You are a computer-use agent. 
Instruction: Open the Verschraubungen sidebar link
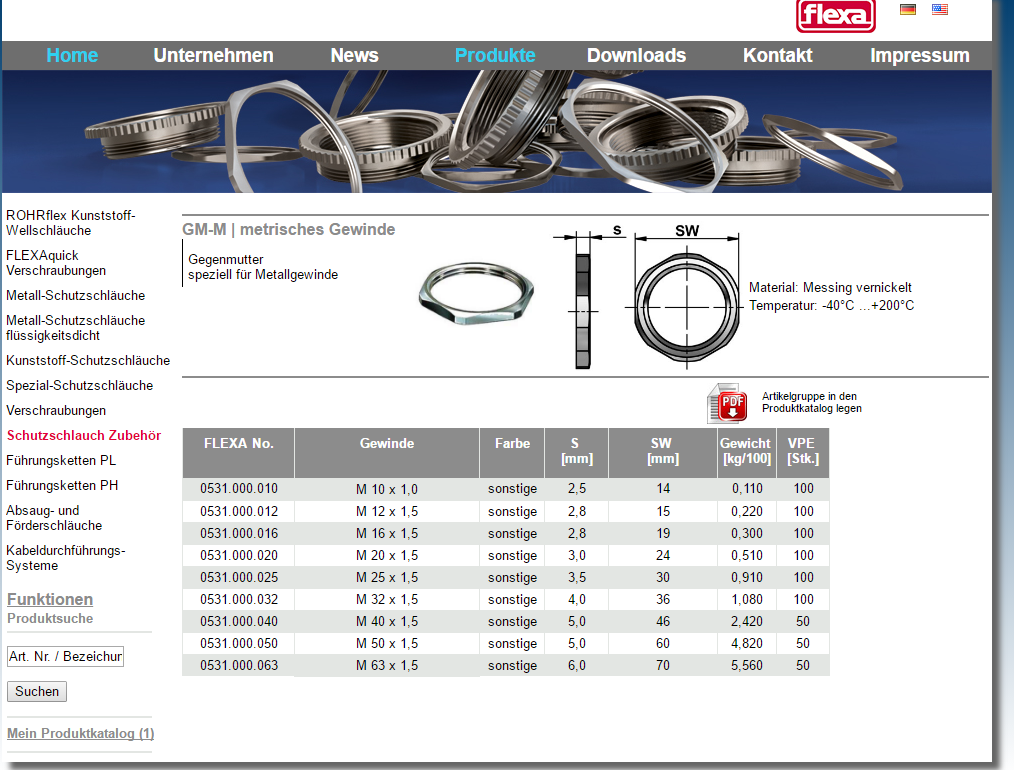(x=56, y=411)
